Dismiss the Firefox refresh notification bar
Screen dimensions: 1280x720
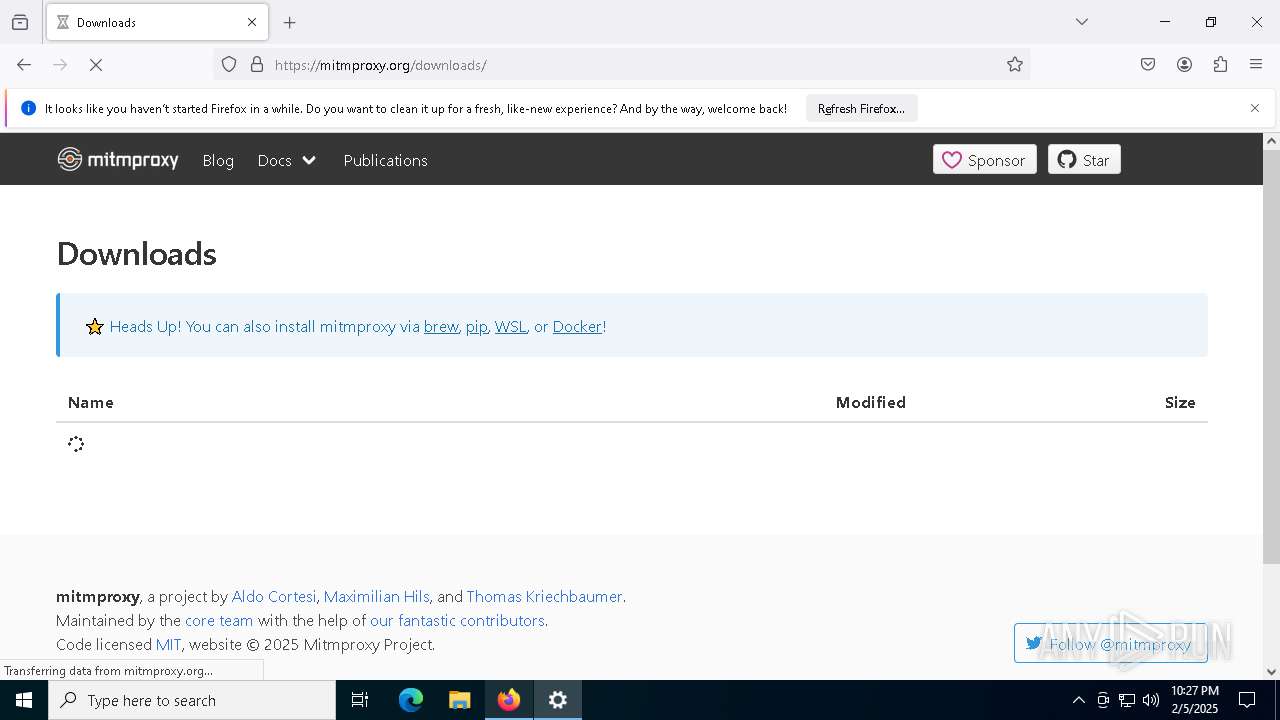(1255, 108)
